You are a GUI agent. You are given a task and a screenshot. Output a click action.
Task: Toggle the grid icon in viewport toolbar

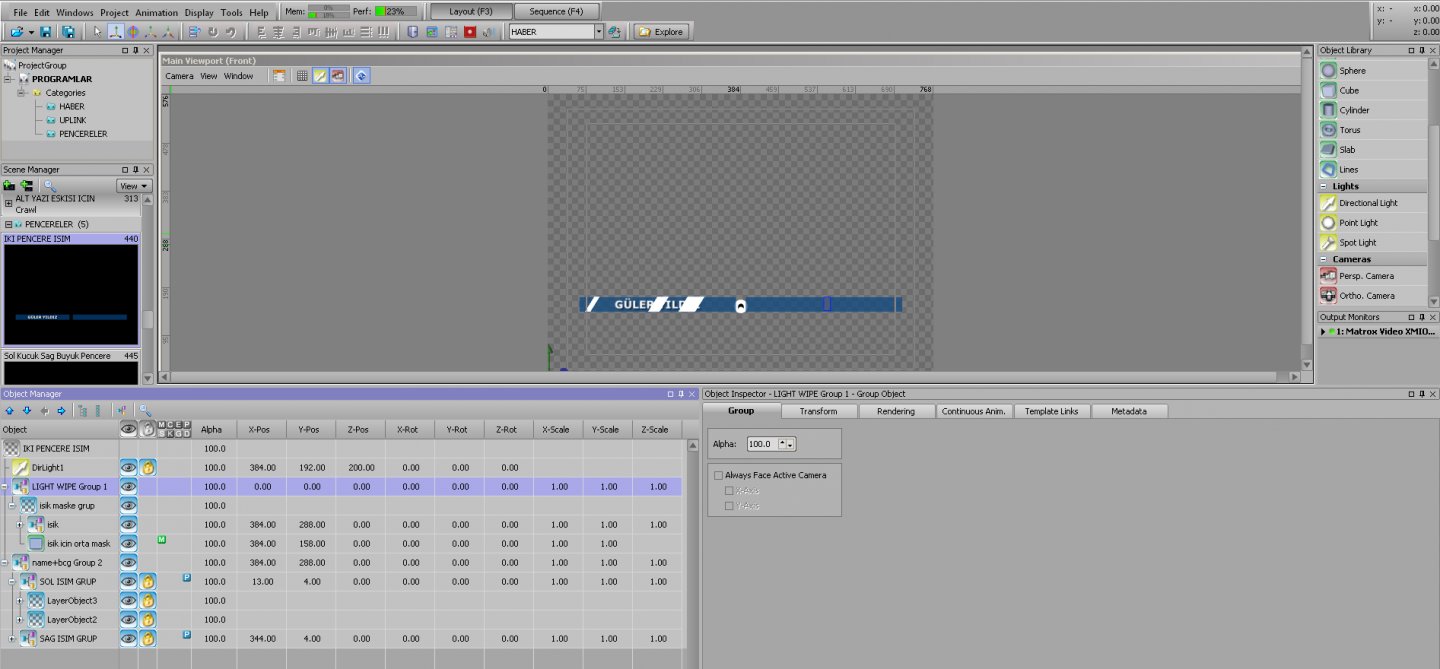click(x=301, y=76)
